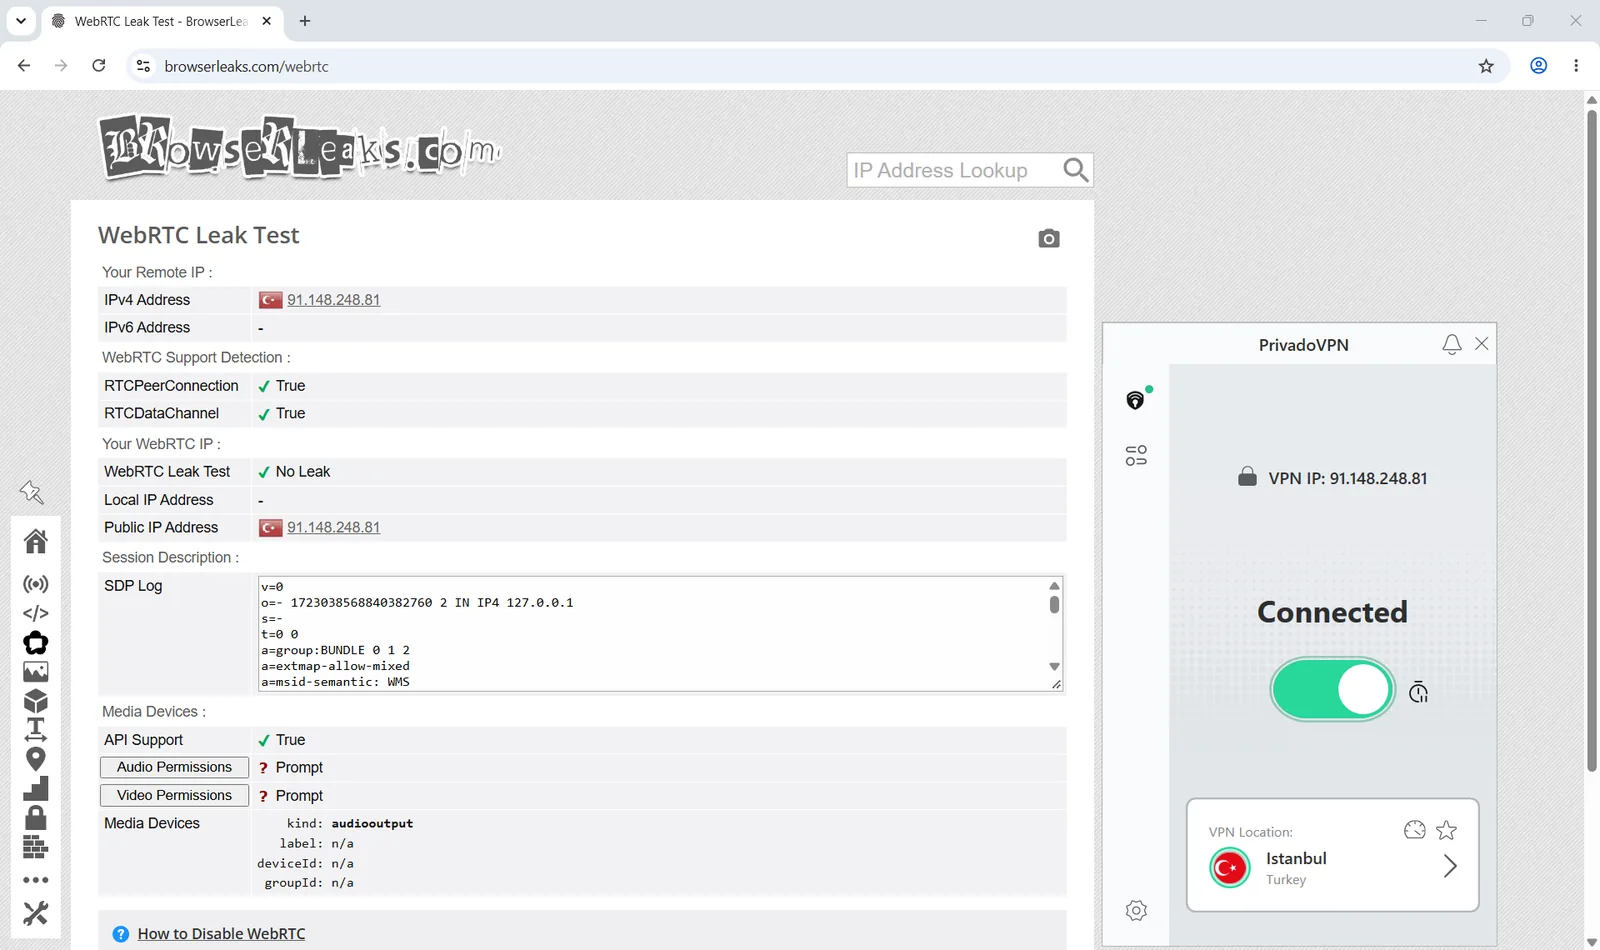Viewport: 1600px width, 950px height.
Task: Pin the BrowserLeaks sidebar with the pushpin icon
Action: [32, 492]
